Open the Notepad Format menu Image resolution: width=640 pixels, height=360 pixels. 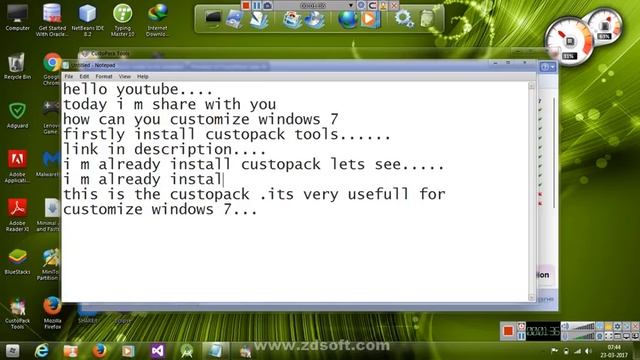click(104, 76)
